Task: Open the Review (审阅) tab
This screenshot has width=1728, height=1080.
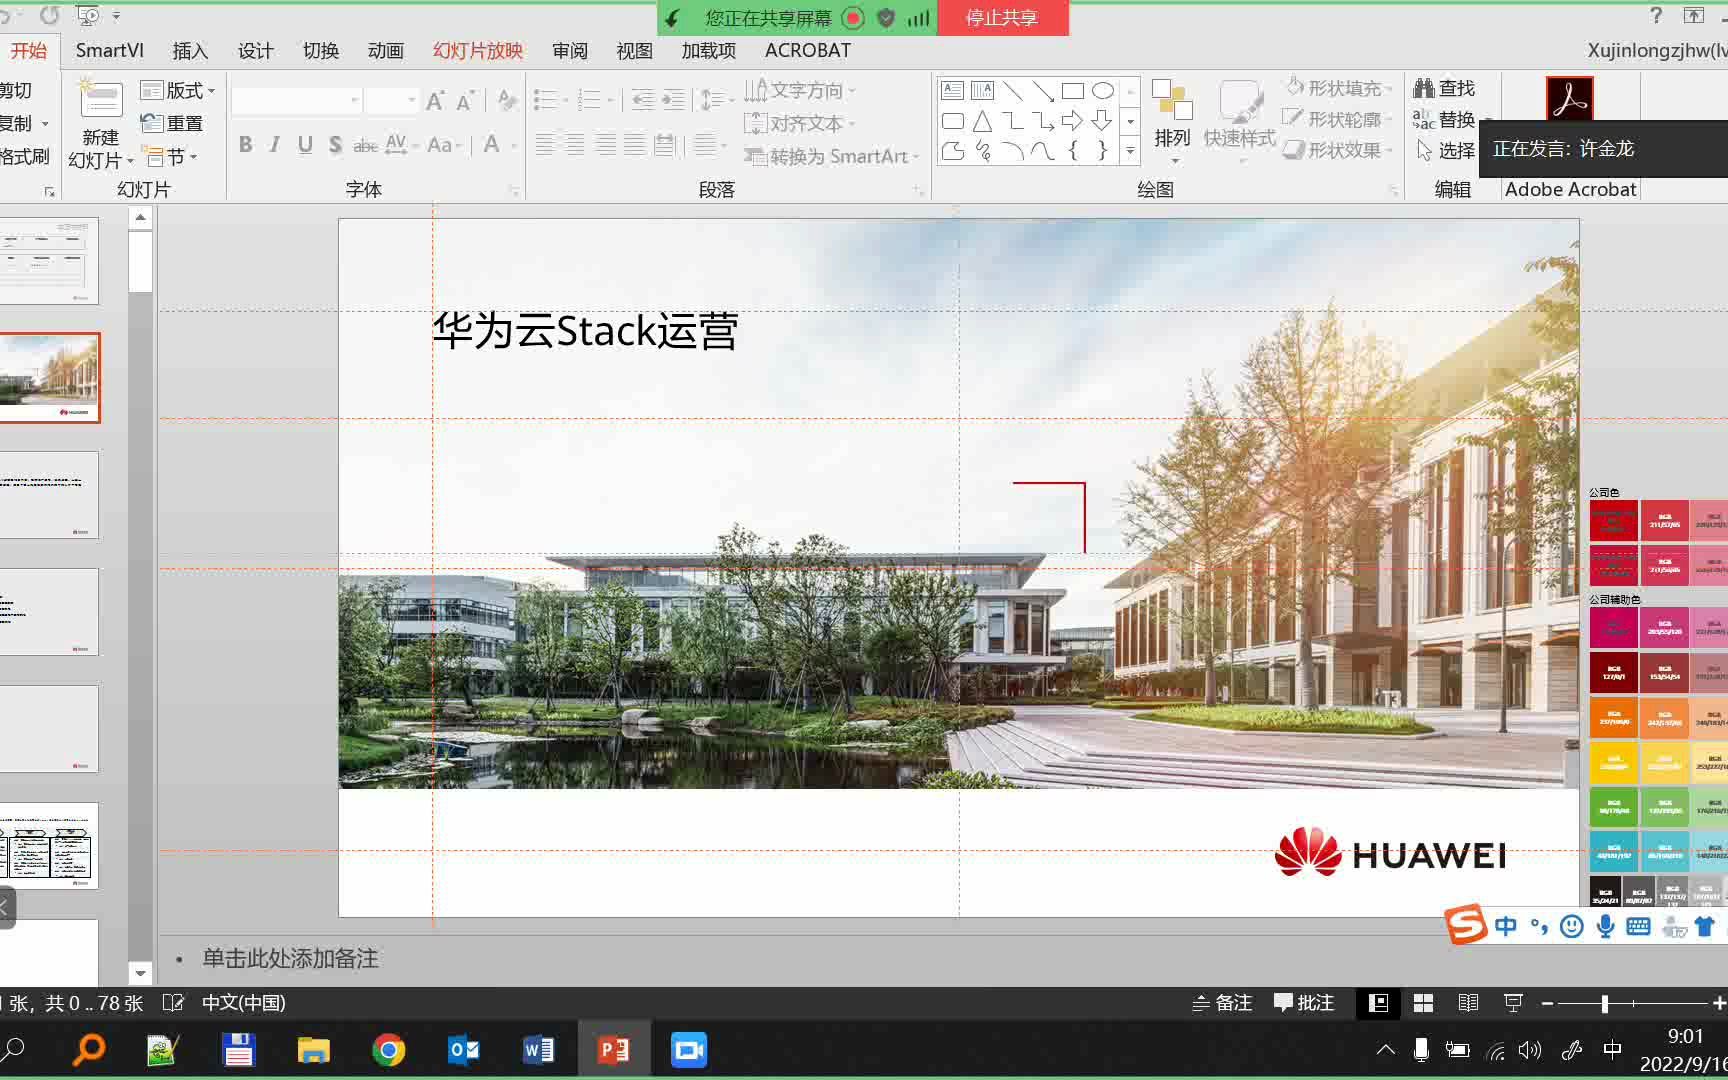Action: click(x=570, y=51)
